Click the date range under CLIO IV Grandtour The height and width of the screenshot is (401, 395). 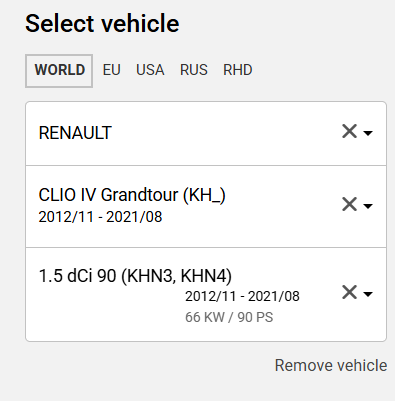[100, 217]
